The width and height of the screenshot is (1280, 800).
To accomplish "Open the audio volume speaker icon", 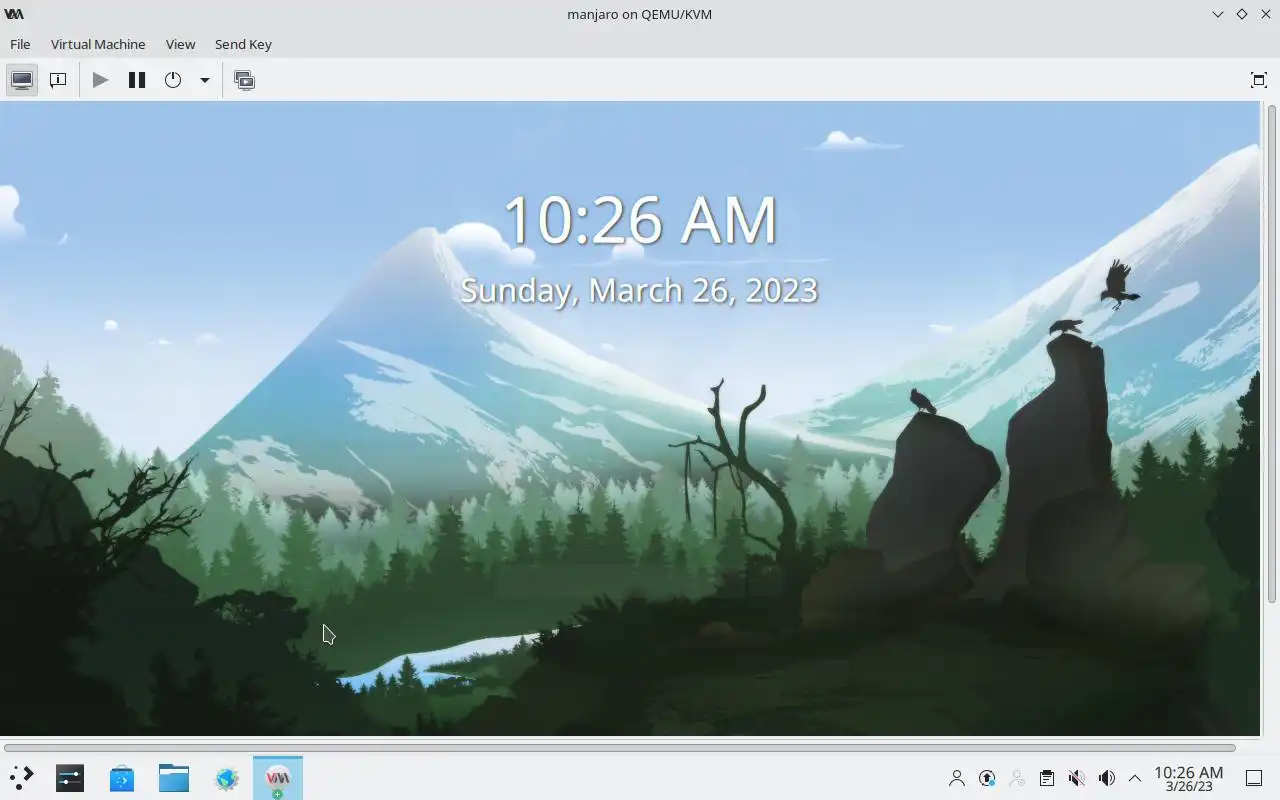I will click(1107, 778).
